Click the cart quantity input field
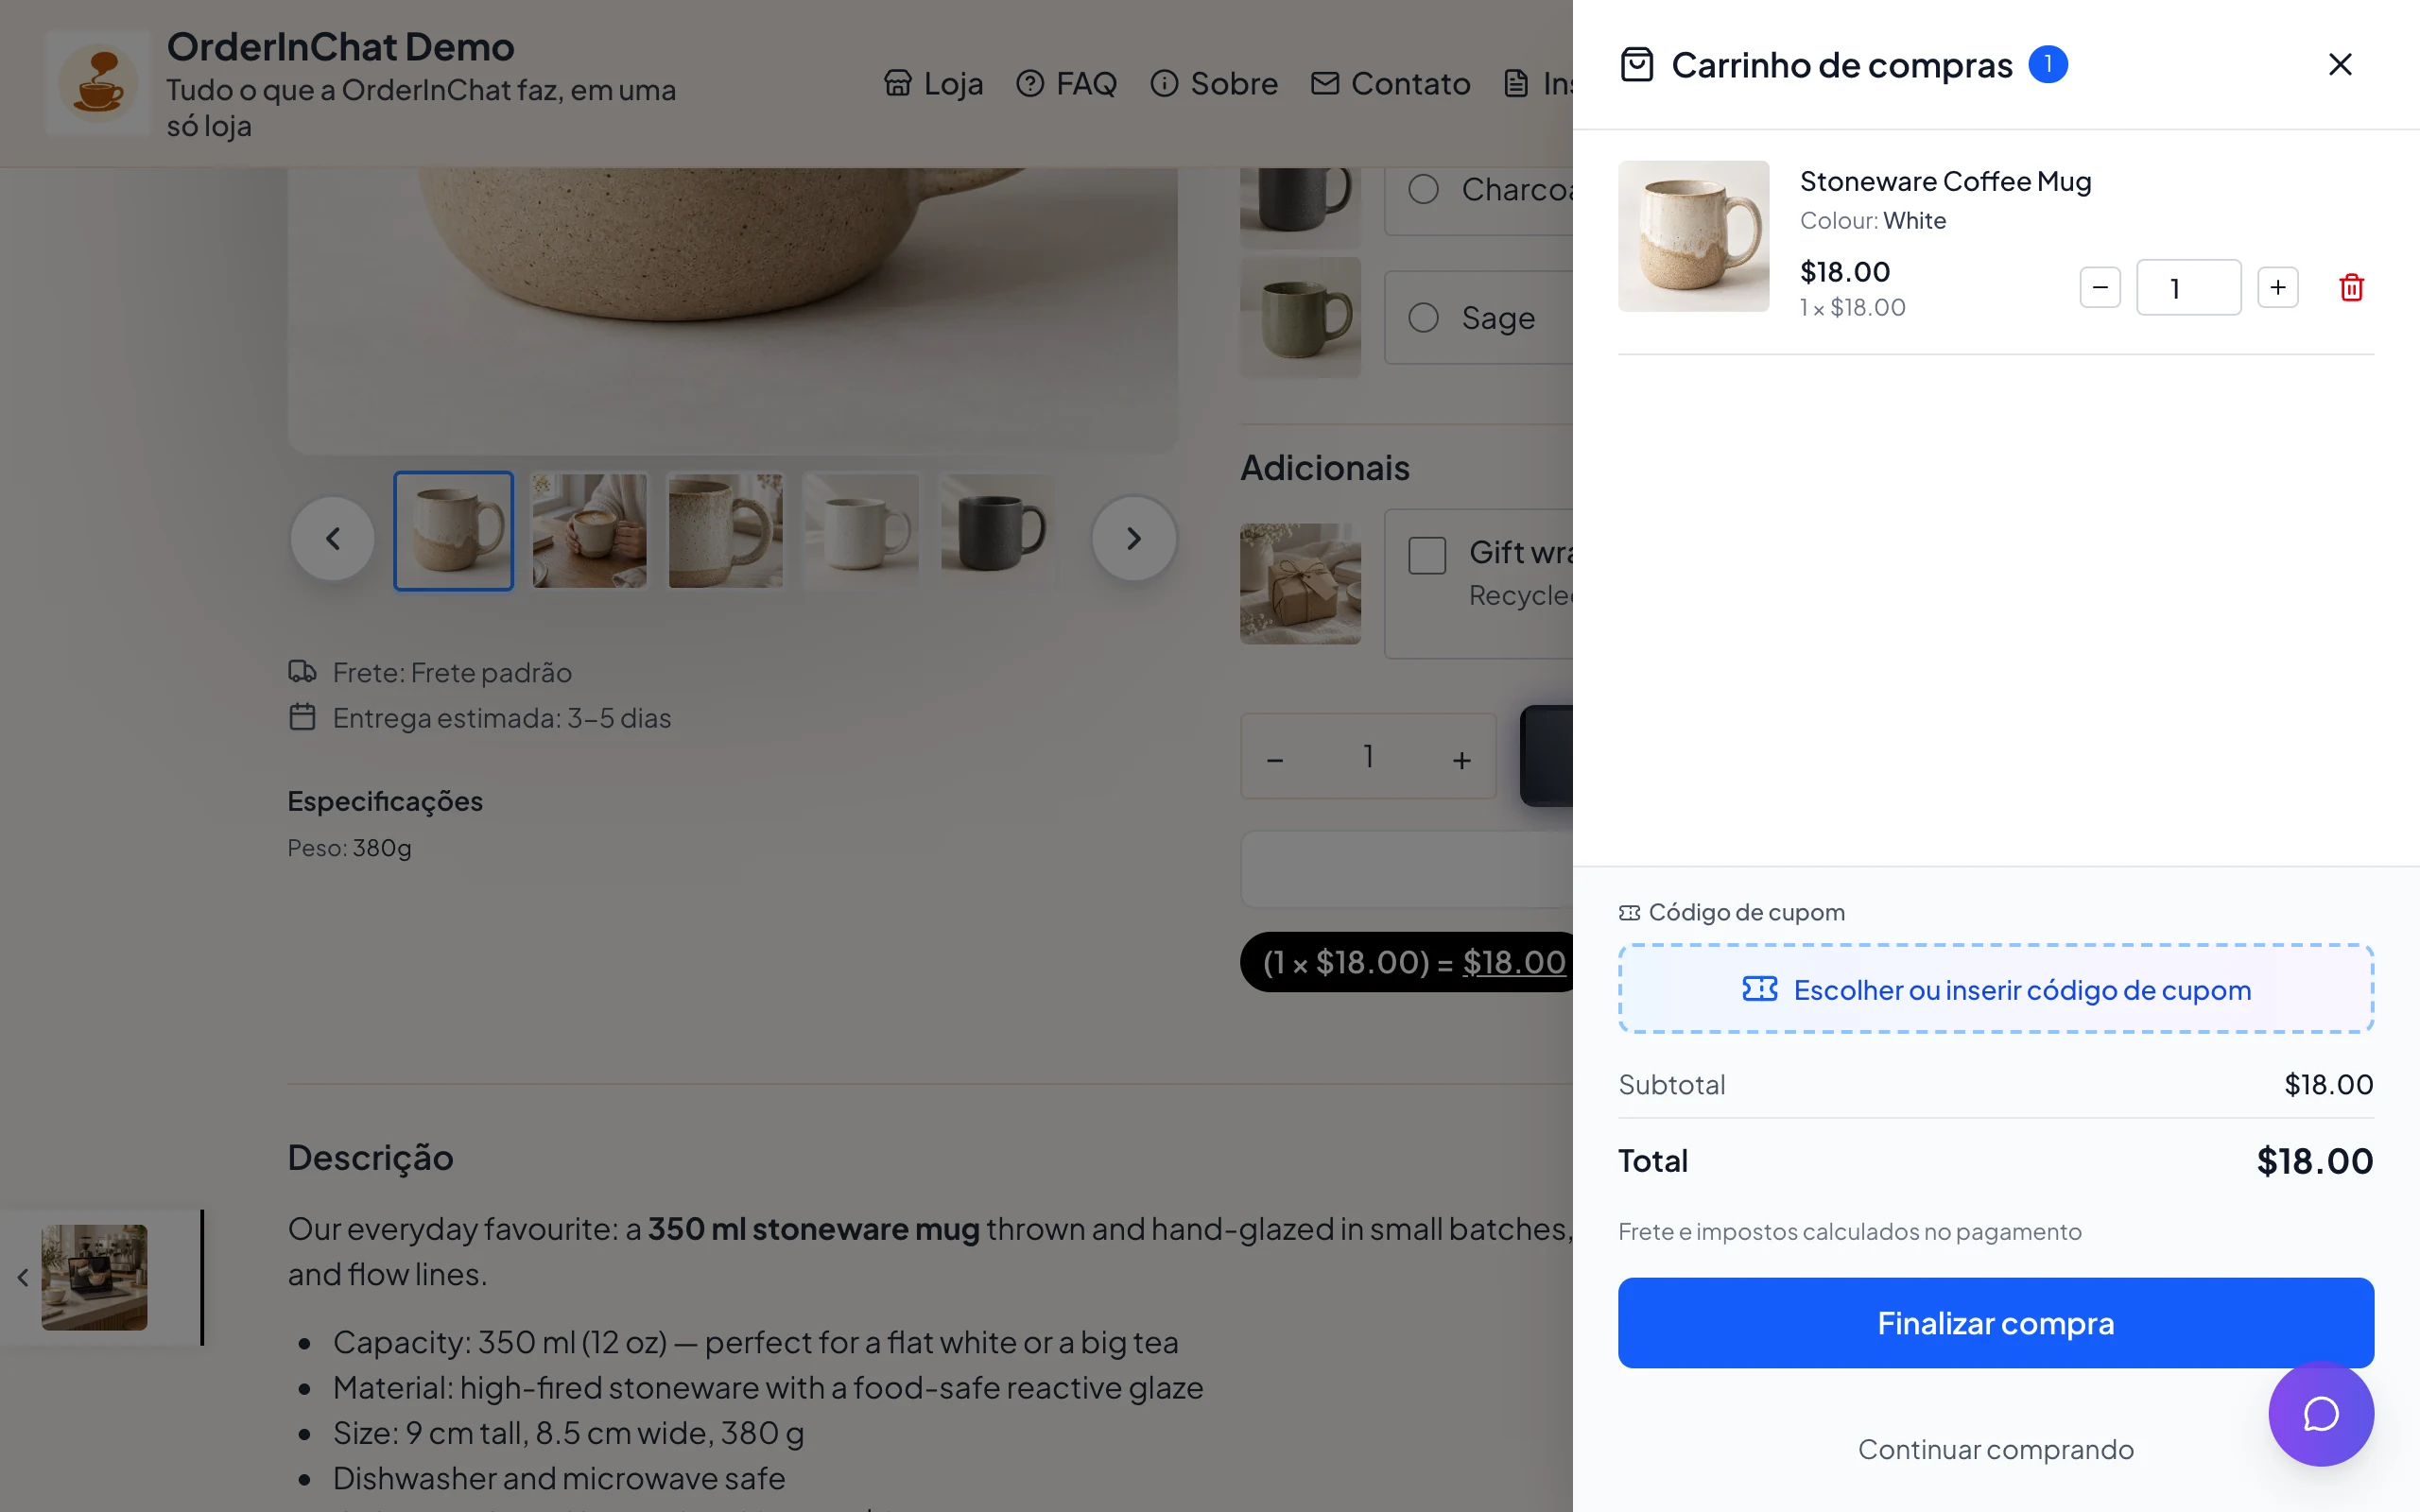 tap(2189, 288)
